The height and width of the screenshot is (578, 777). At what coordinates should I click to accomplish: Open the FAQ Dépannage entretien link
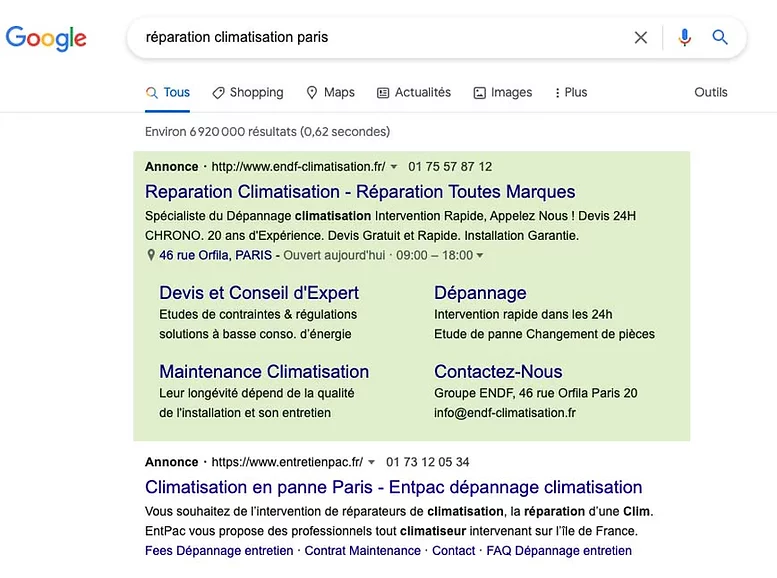pos(559,551)
